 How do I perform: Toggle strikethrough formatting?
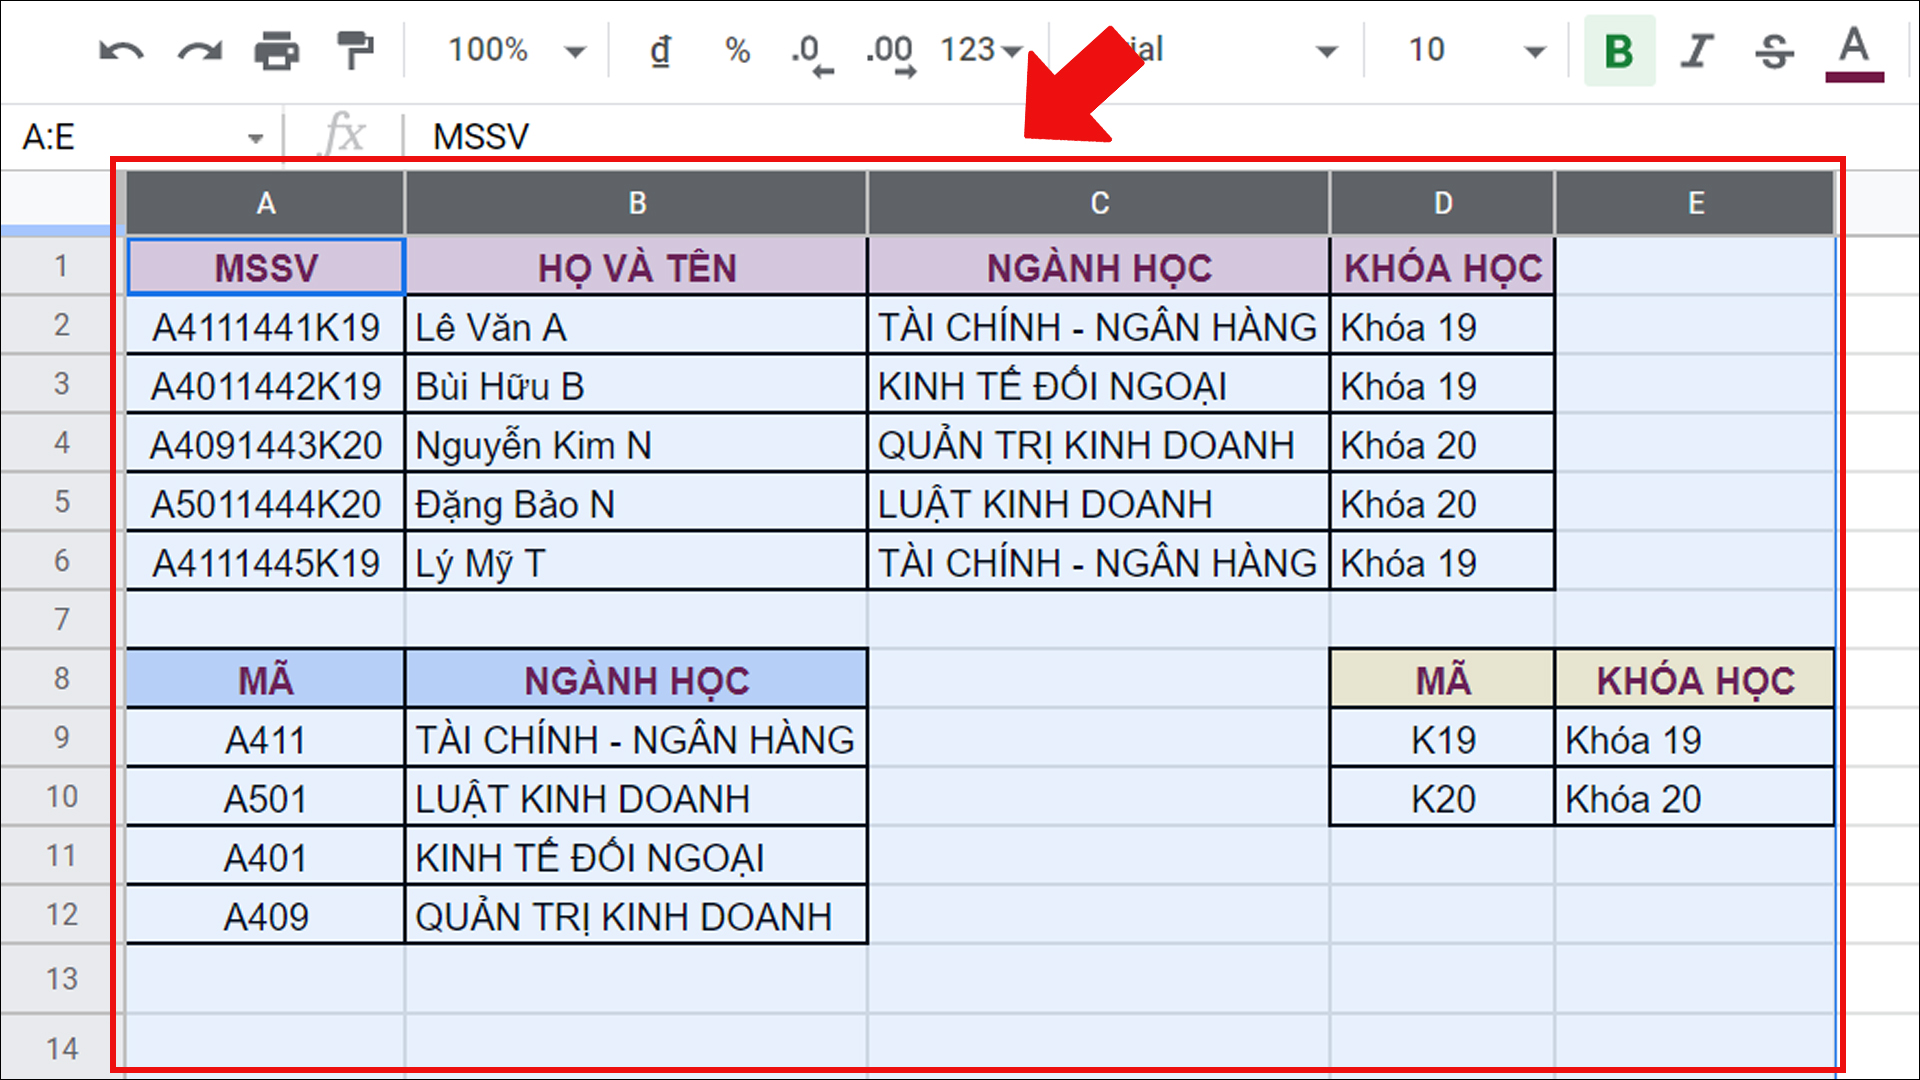pyautogui.click(x=1772, y=50)
